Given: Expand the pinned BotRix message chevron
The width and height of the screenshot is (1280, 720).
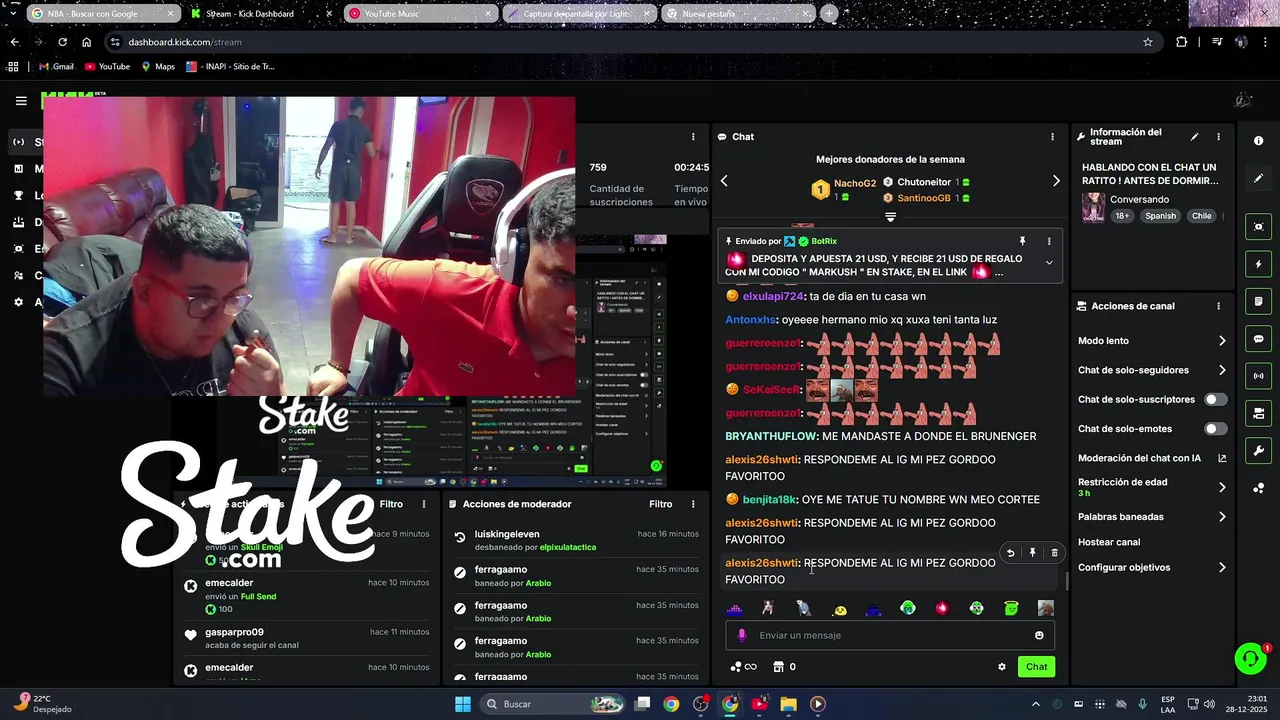Looking at the screenshot, I should click(x=1048, y=262).
